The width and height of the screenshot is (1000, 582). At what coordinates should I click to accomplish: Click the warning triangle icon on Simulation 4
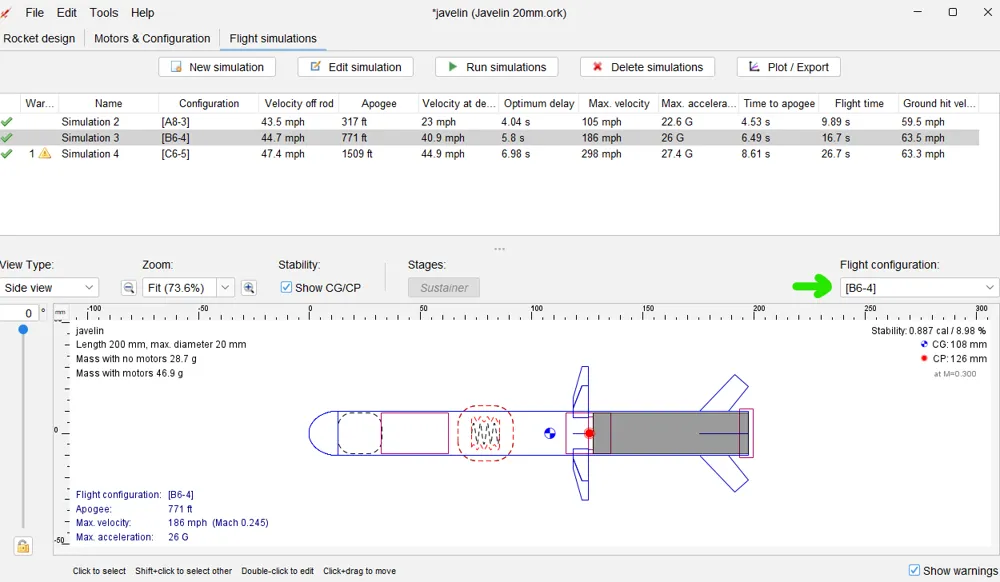click(x=45, y=154)
